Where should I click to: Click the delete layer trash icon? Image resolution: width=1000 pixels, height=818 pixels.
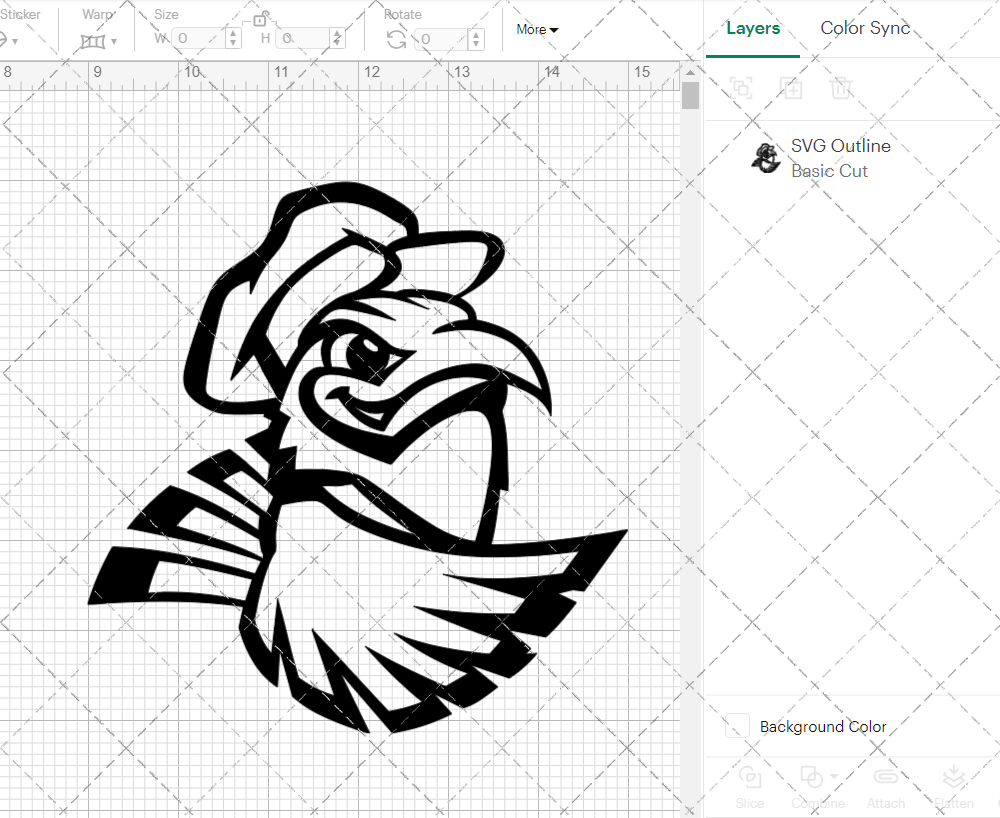842,88
